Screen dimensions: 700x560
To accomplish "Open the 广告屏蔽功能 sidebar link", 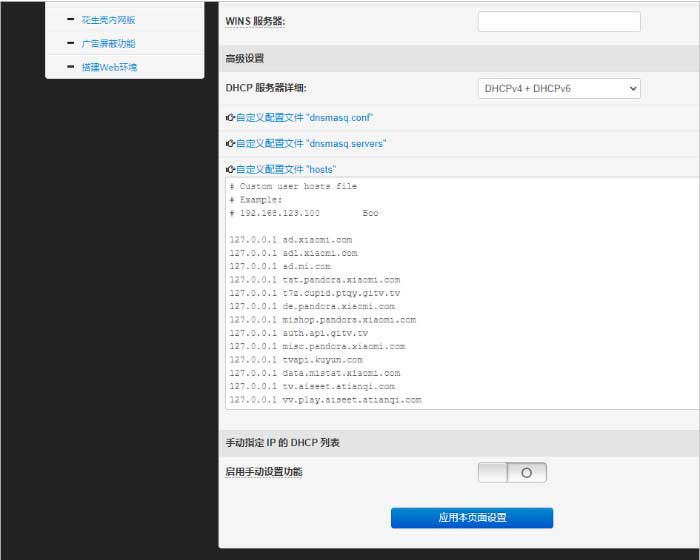I will 108,44.
